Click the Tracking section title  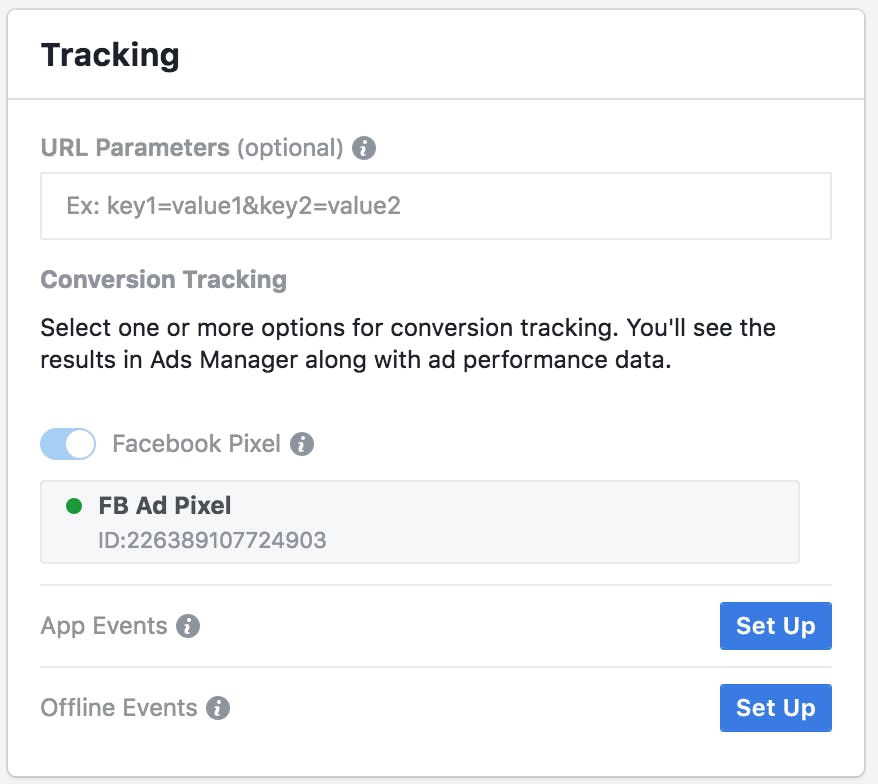pos(110,55)
